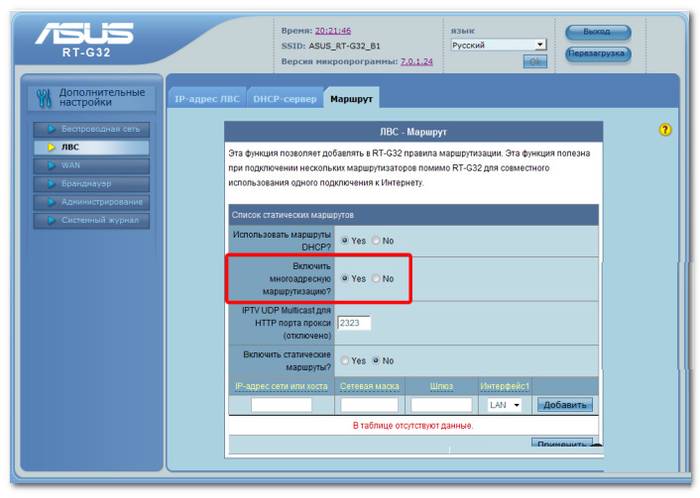This screenshot has height=498, width=700.
Task: Click the IP-адрес сети или хоста header link
Action: point(281,386)
